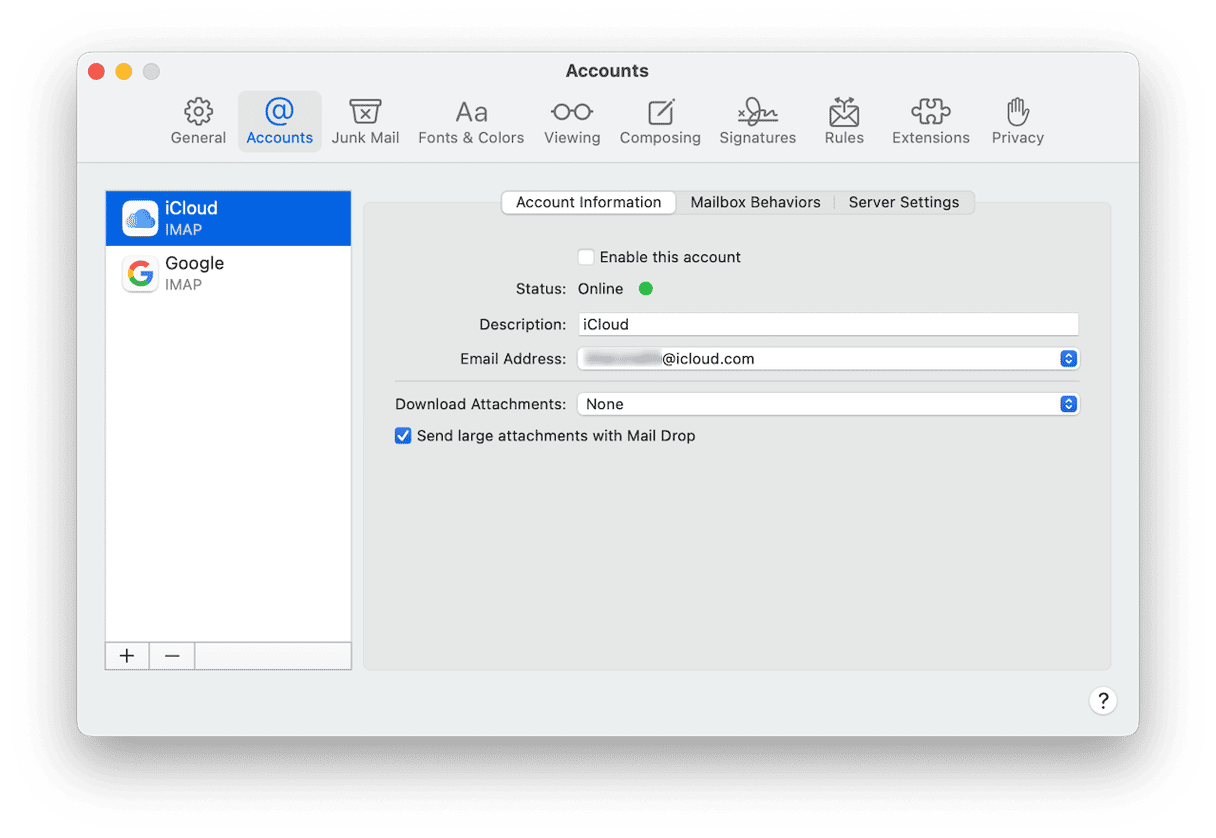This screenshot has height=838, width=1216.
Task: Click the minus button to remove account
Action: coord(172,656)
